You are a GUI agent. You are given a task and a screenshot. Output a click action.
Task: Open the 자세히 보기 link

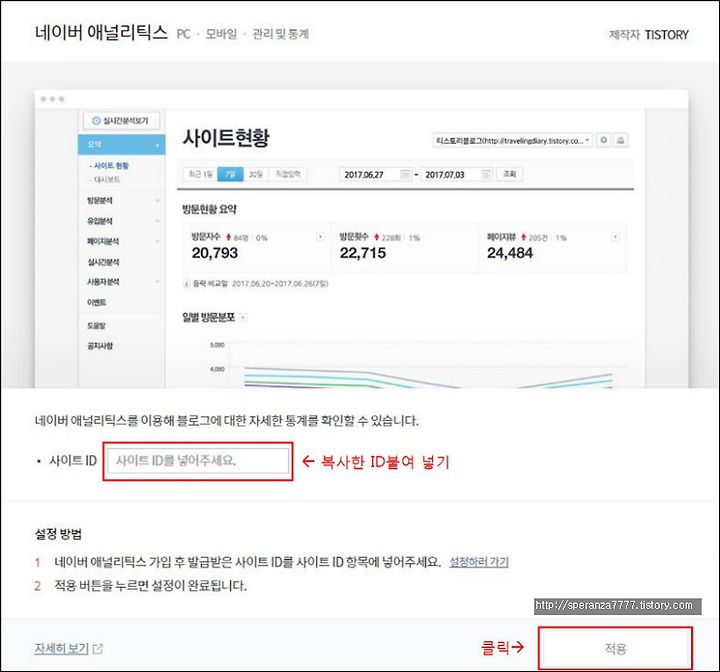62,648
